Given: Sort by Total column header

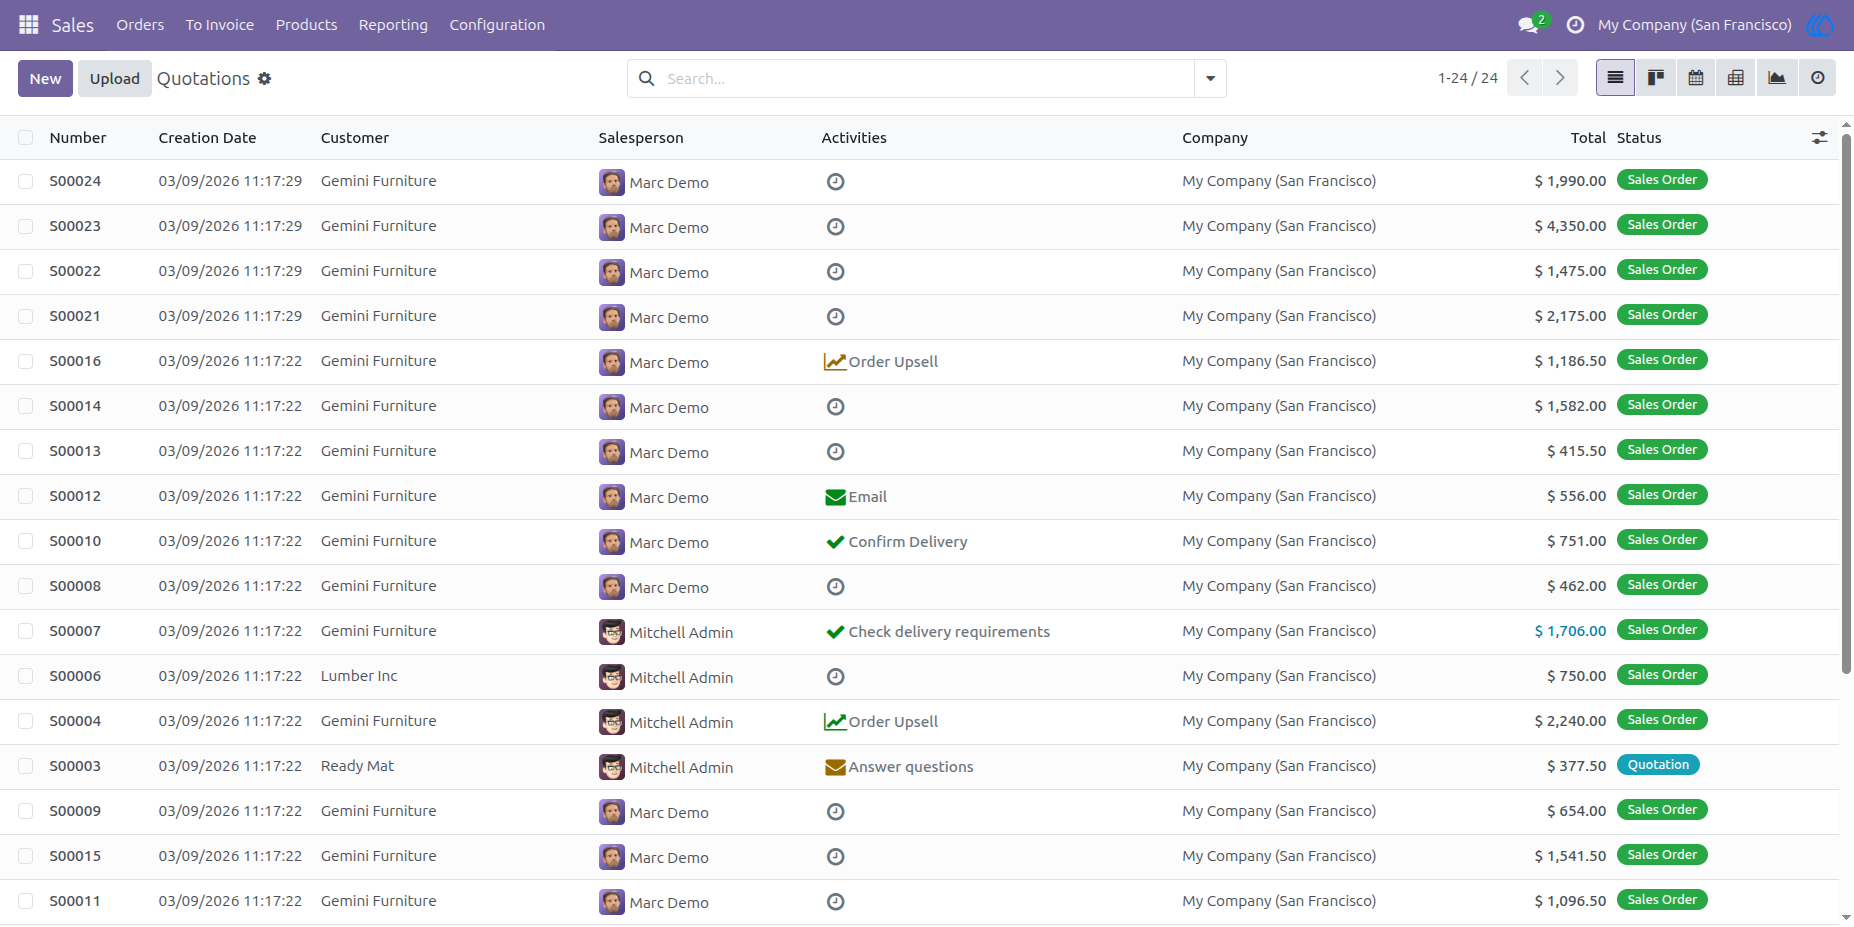Looking at the screenshot, I should point(1588,138).
